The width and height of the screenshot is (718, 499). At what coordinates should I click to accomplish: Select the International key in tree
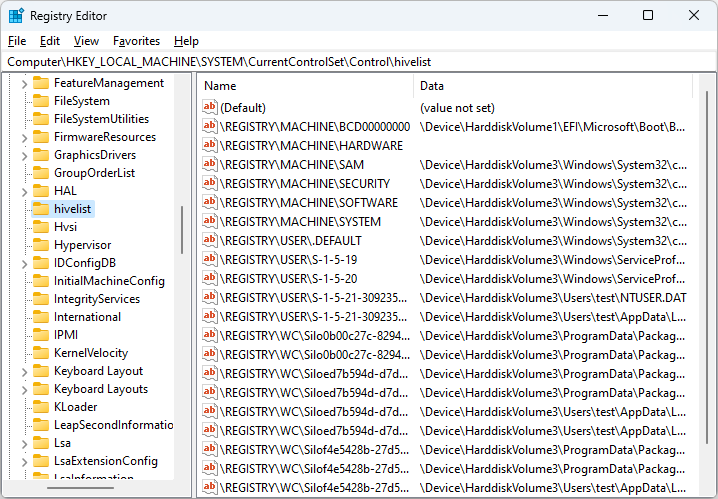pos(87,317)
